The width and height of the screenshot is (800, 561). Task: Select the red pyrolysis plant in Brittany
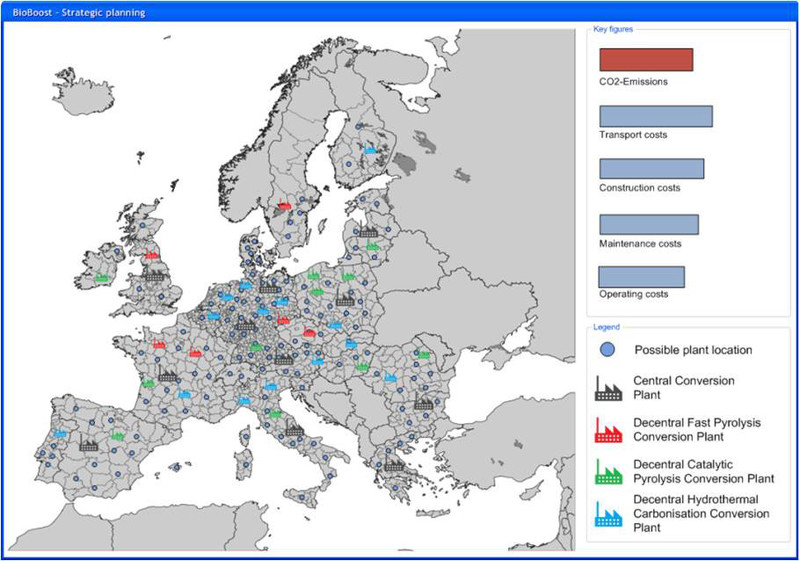pos(159,344)
